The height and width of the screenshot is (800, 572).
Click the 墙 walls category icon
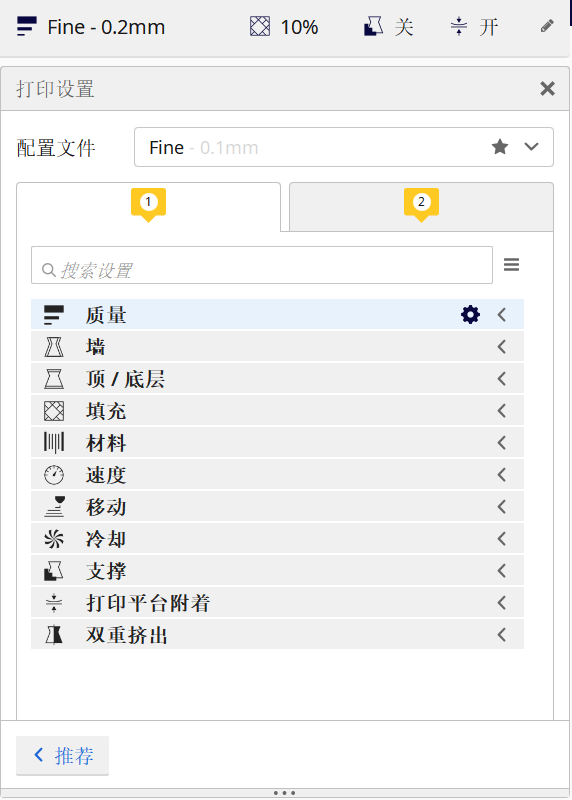point(54,347)
